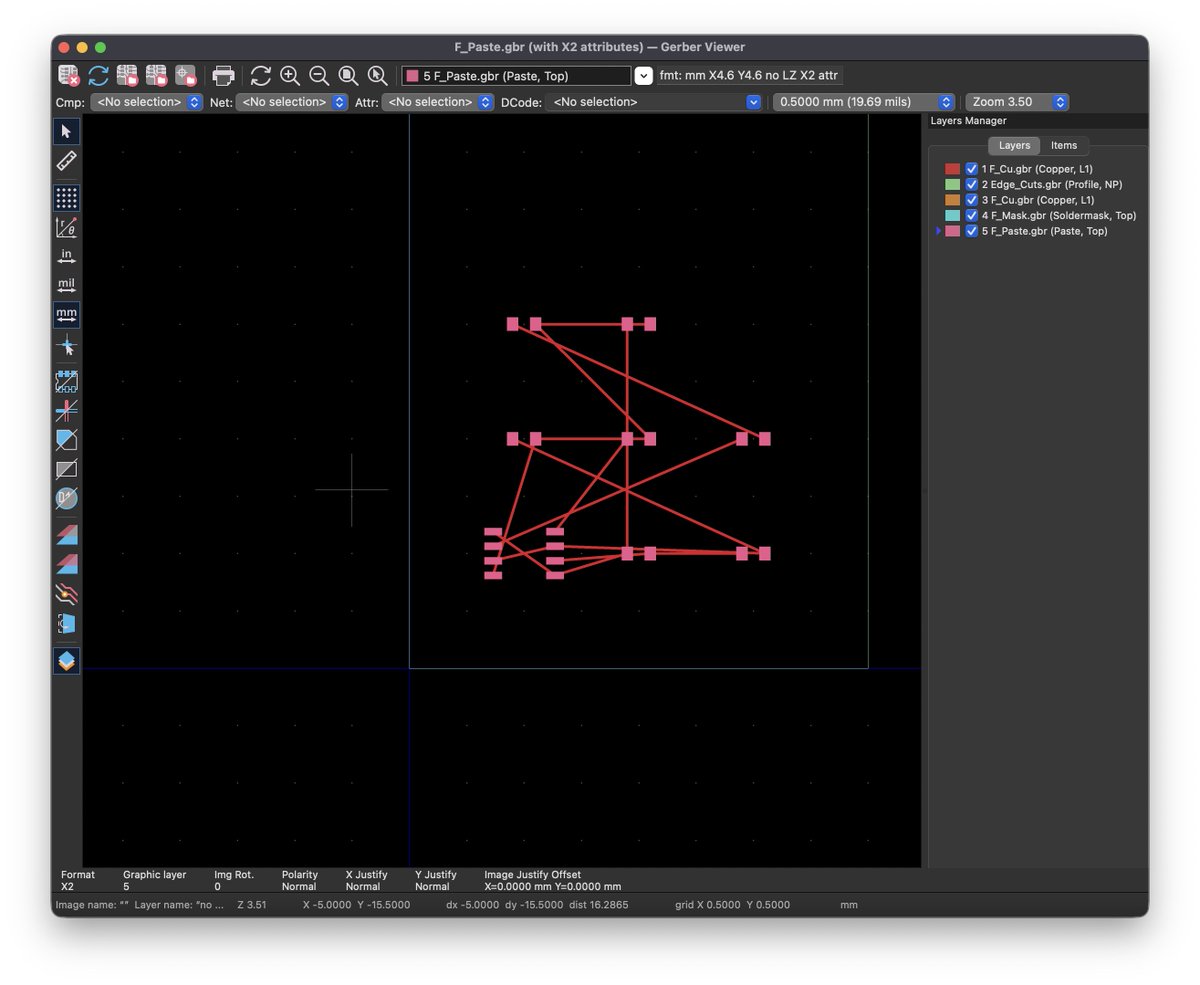
Task: Refresh the canvas view icon
Action: (x=261, y=76)
